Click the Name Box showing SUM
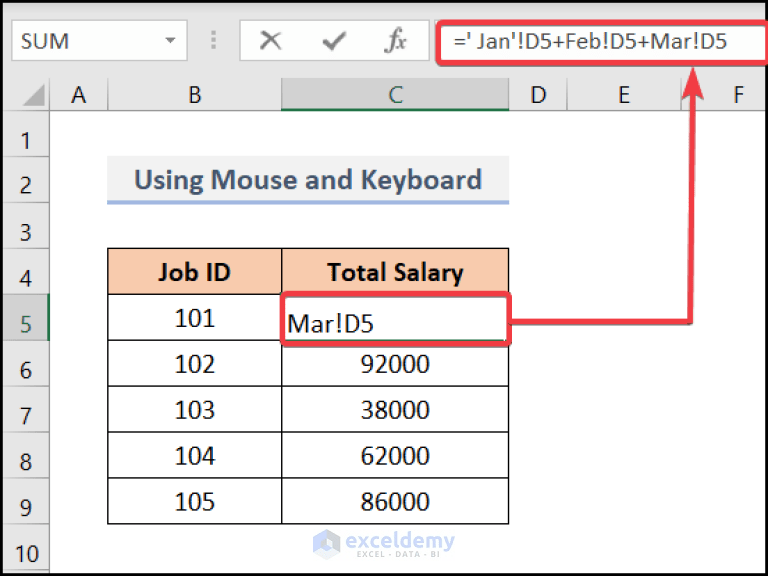The width and height of the screenshot is (768, 576). 99,40
